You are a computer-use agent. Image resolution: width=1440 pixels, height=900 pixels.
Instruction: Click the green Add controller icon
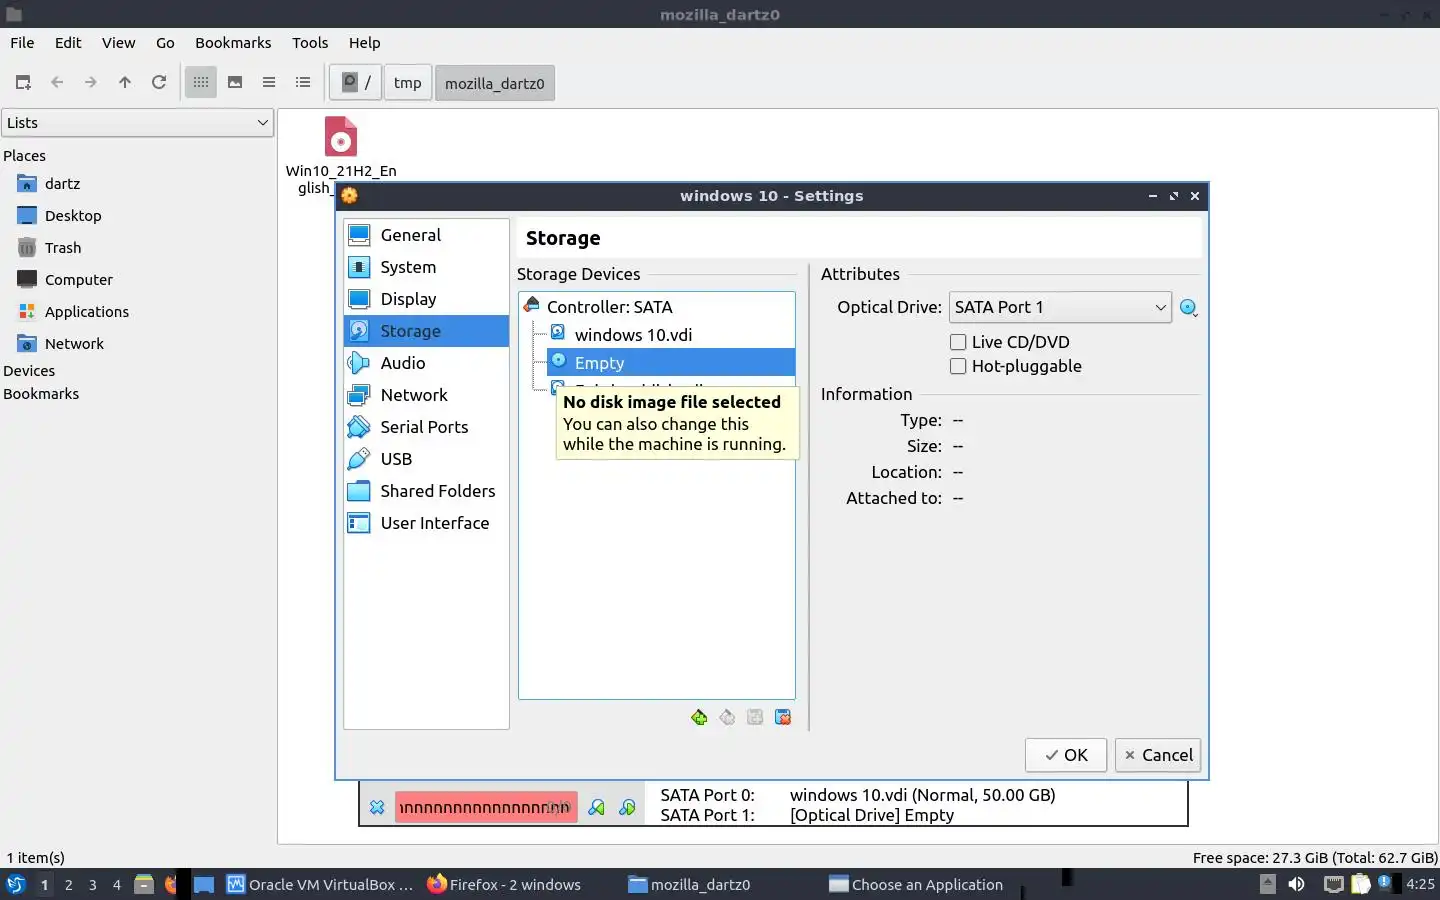tap(699, 717)
